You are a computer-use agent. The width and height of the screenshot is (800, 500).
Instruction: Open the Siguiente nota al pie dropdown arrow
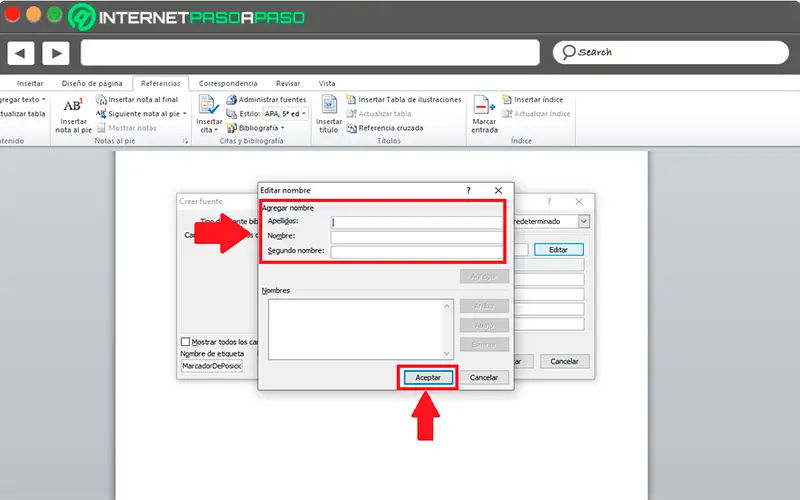[185, 114]
